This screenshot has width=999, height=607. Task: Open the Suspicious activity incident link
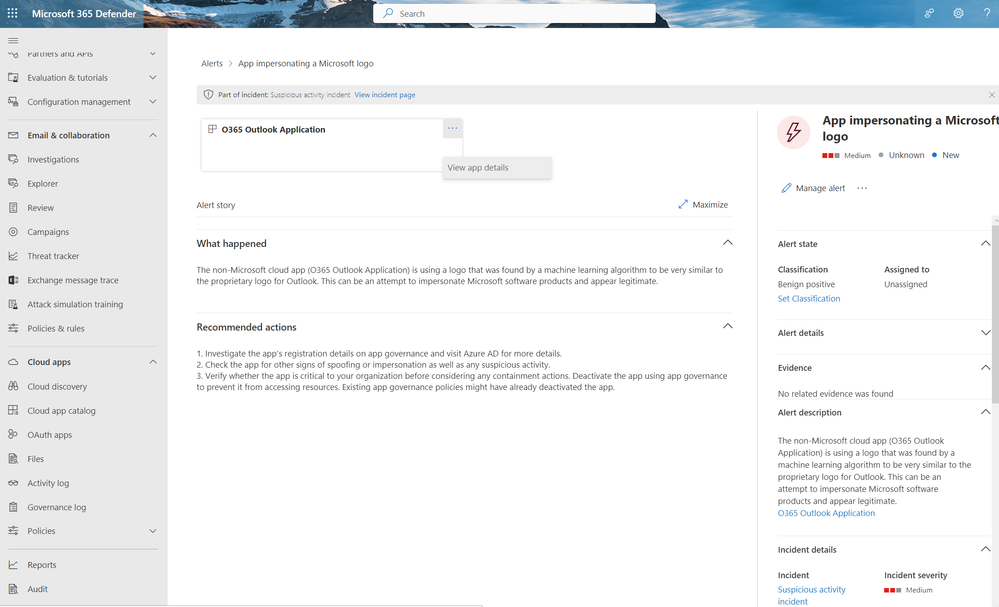click(812, 596)
